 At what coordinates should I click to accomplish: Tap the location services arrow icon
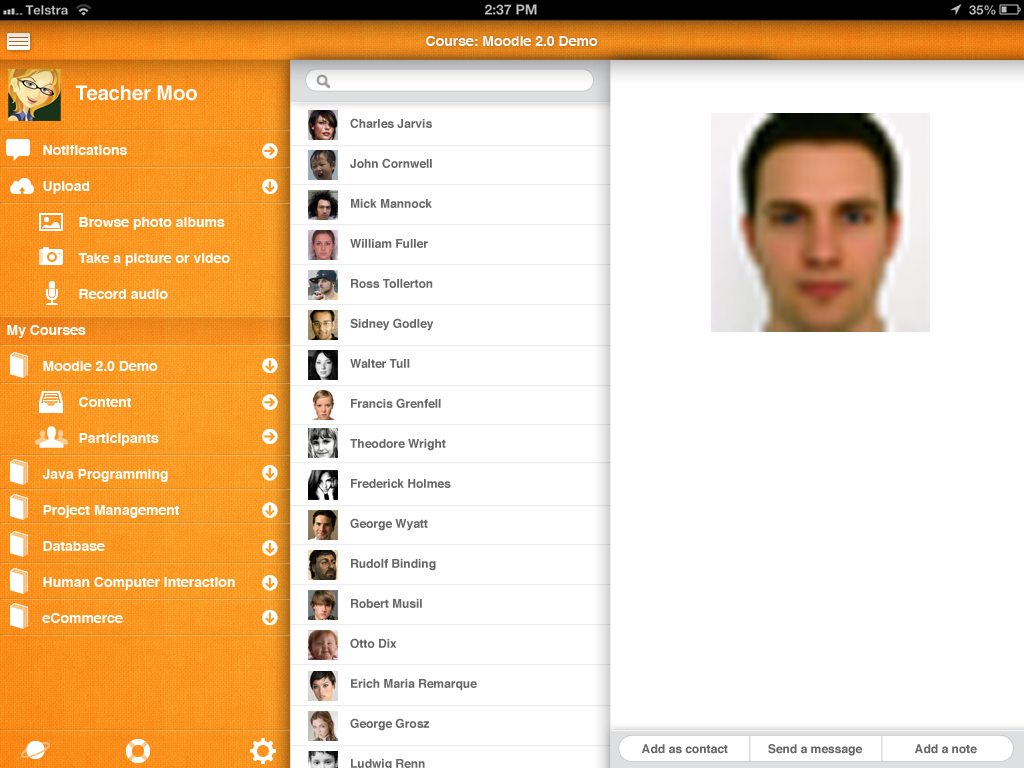(x=955, y=9)
